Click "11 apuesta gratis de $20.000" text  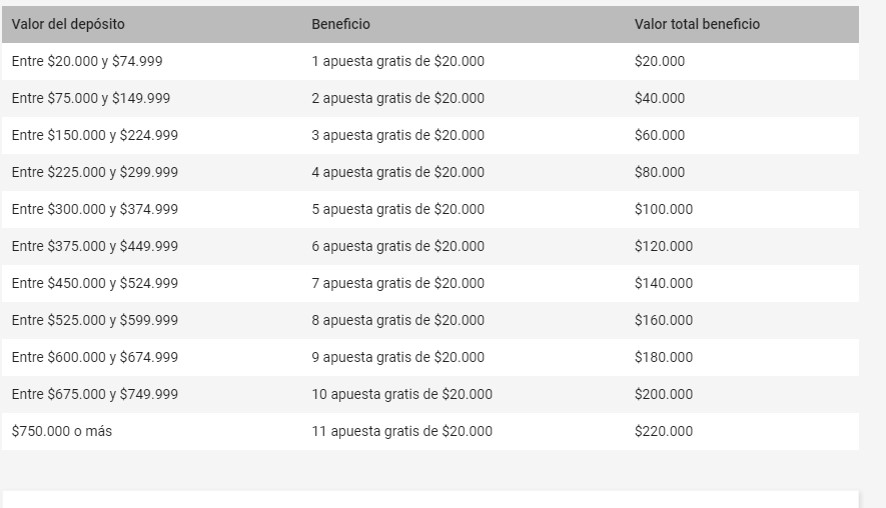[x=401, y=431]
